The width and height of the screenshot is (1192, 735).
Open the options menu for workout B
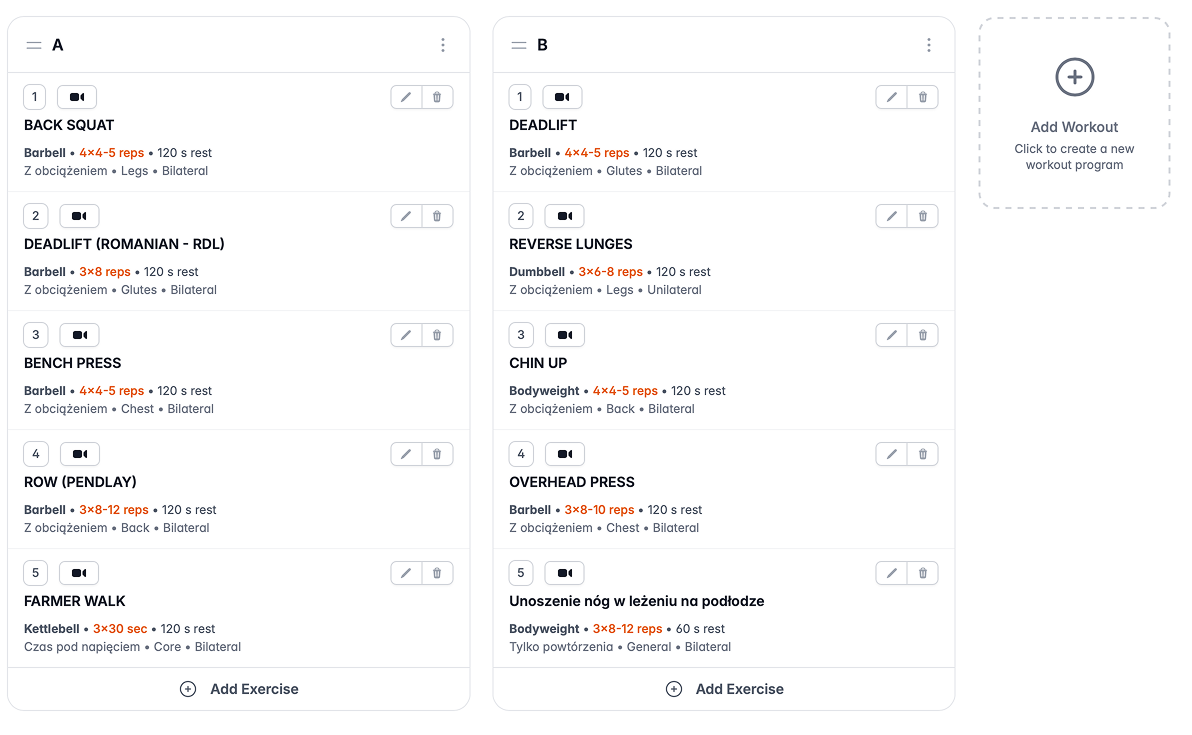928,45
